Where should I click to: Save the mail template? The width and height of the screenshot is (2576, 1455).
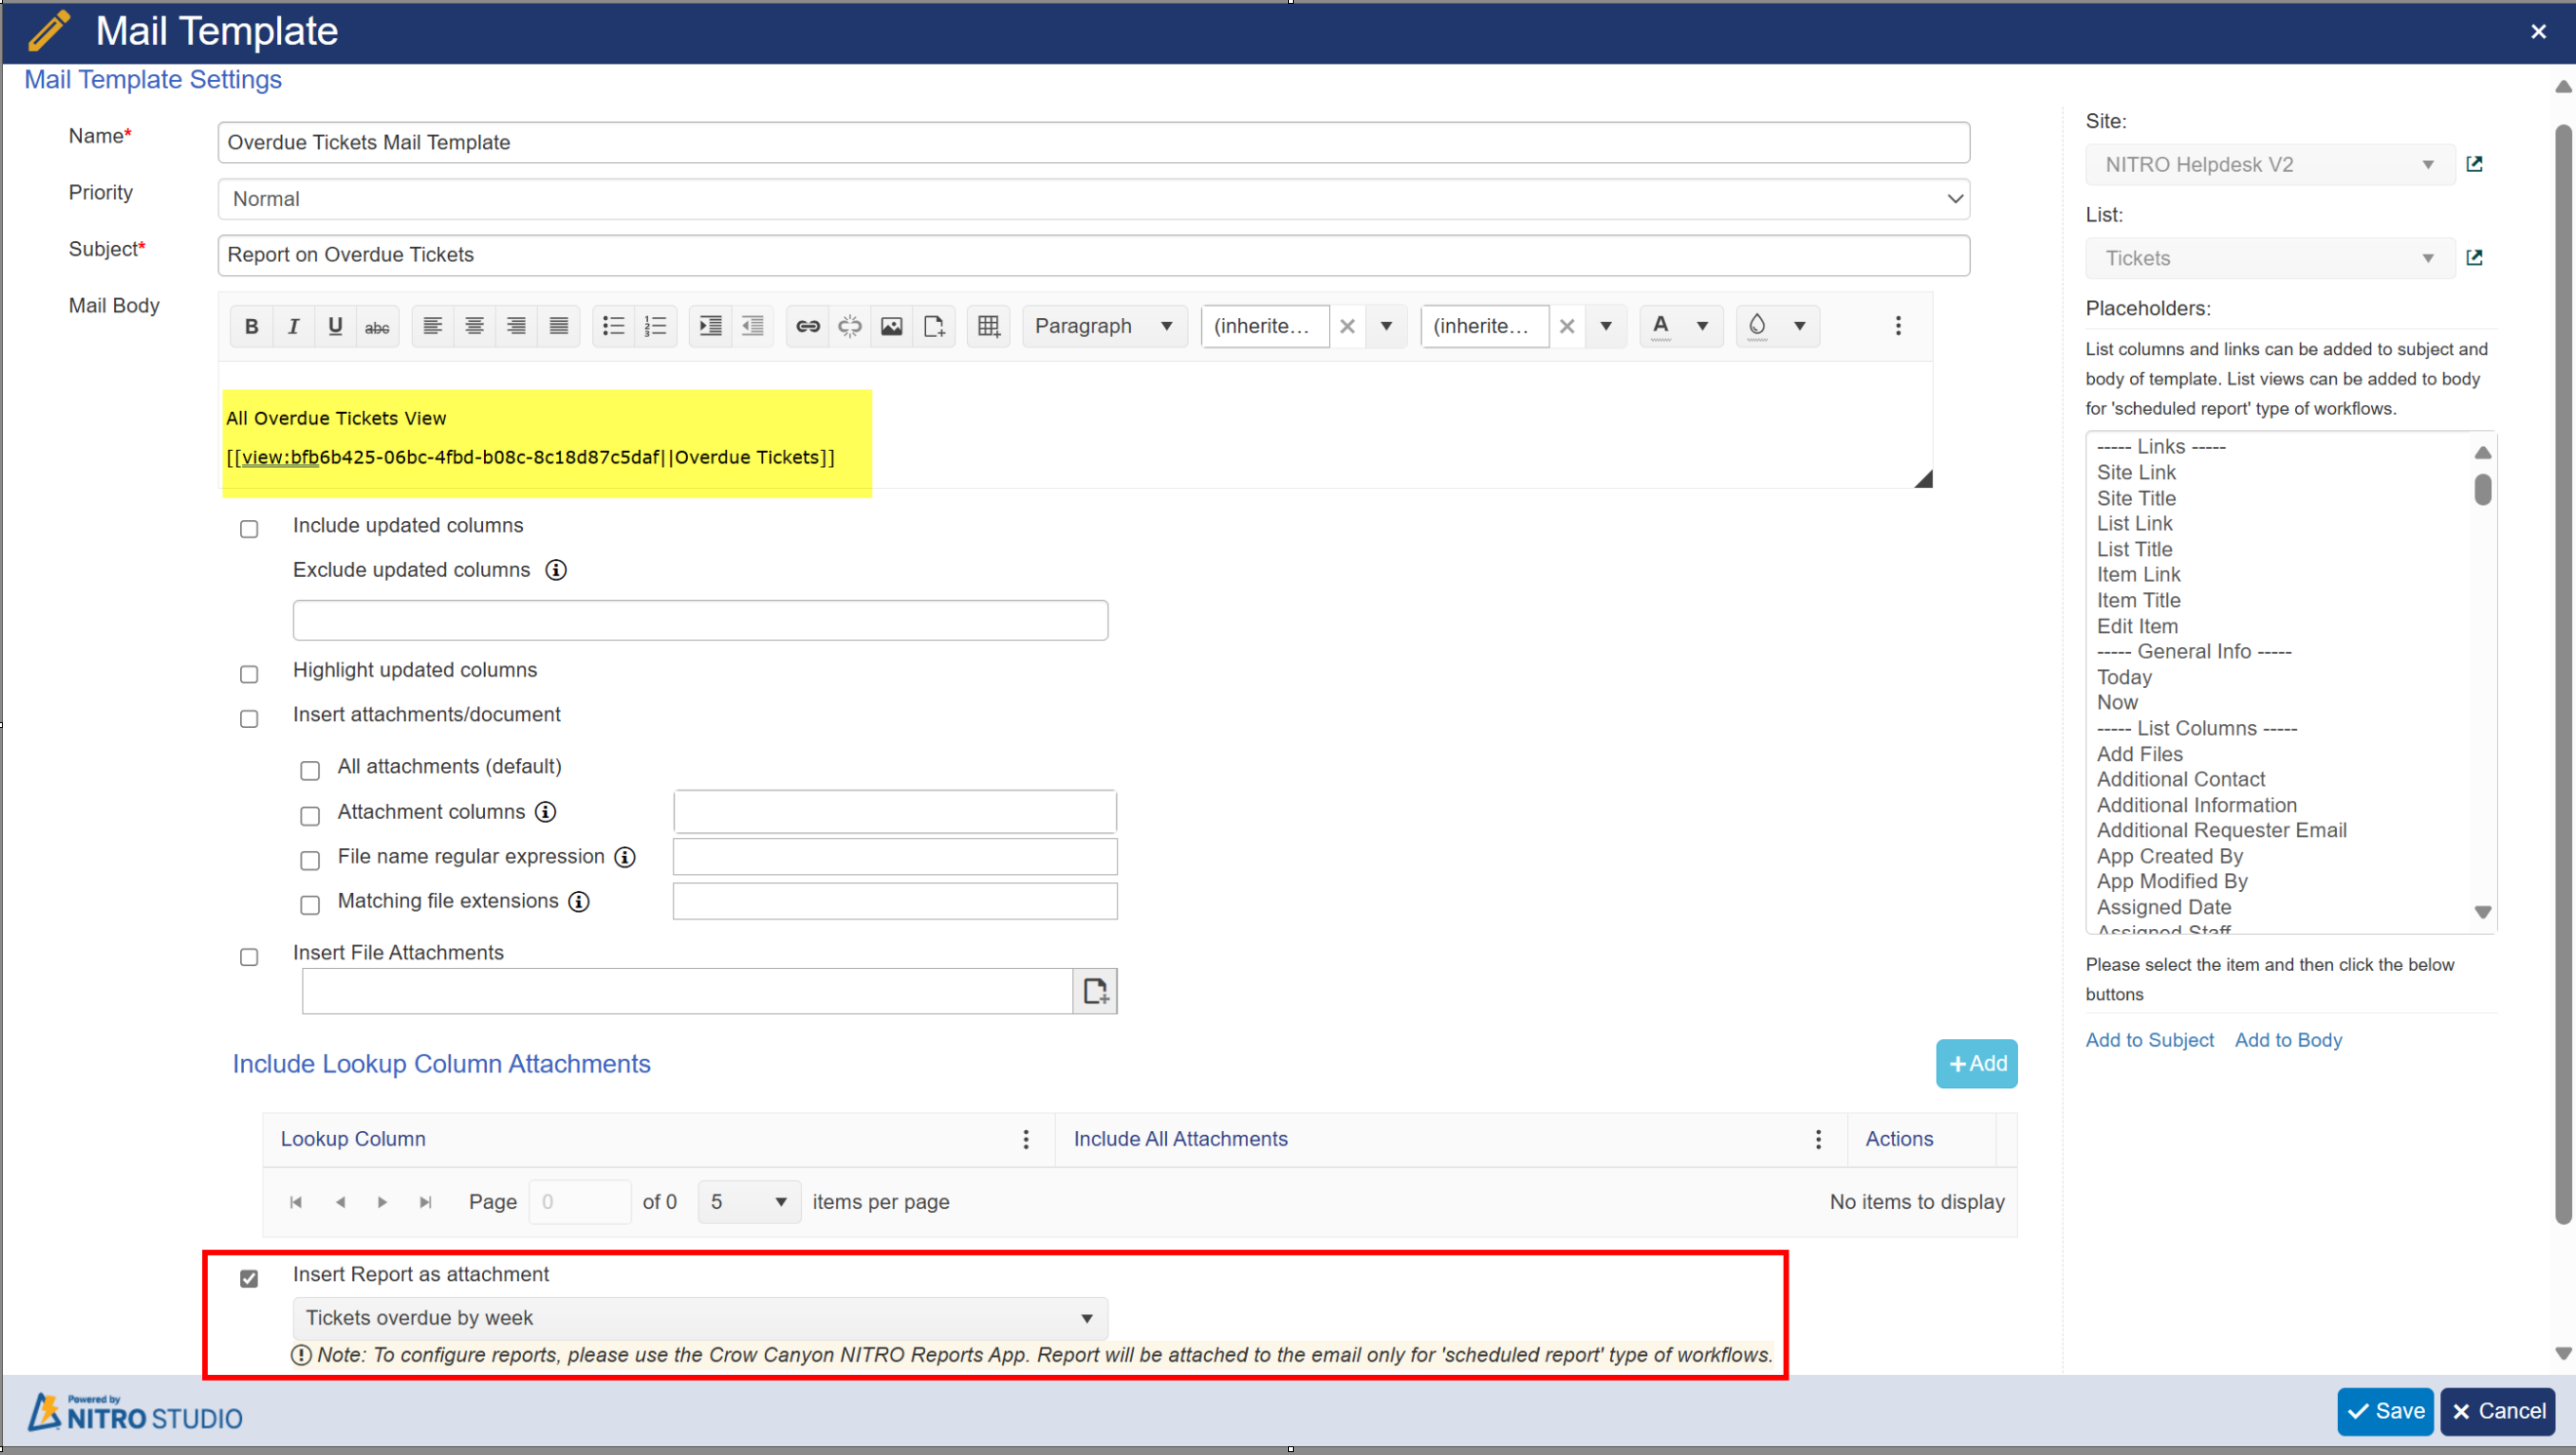click(2385, 1411)
